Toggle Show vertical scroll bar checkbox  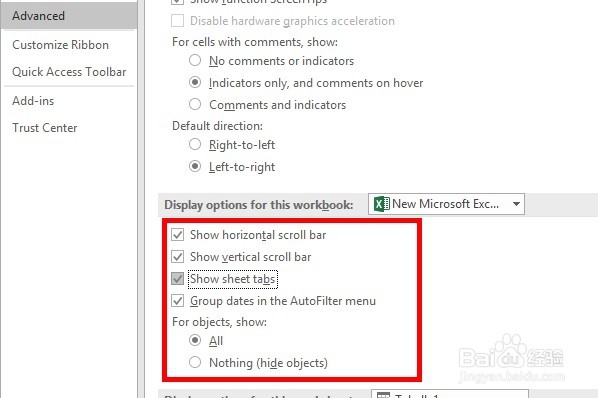click(177, 257)
